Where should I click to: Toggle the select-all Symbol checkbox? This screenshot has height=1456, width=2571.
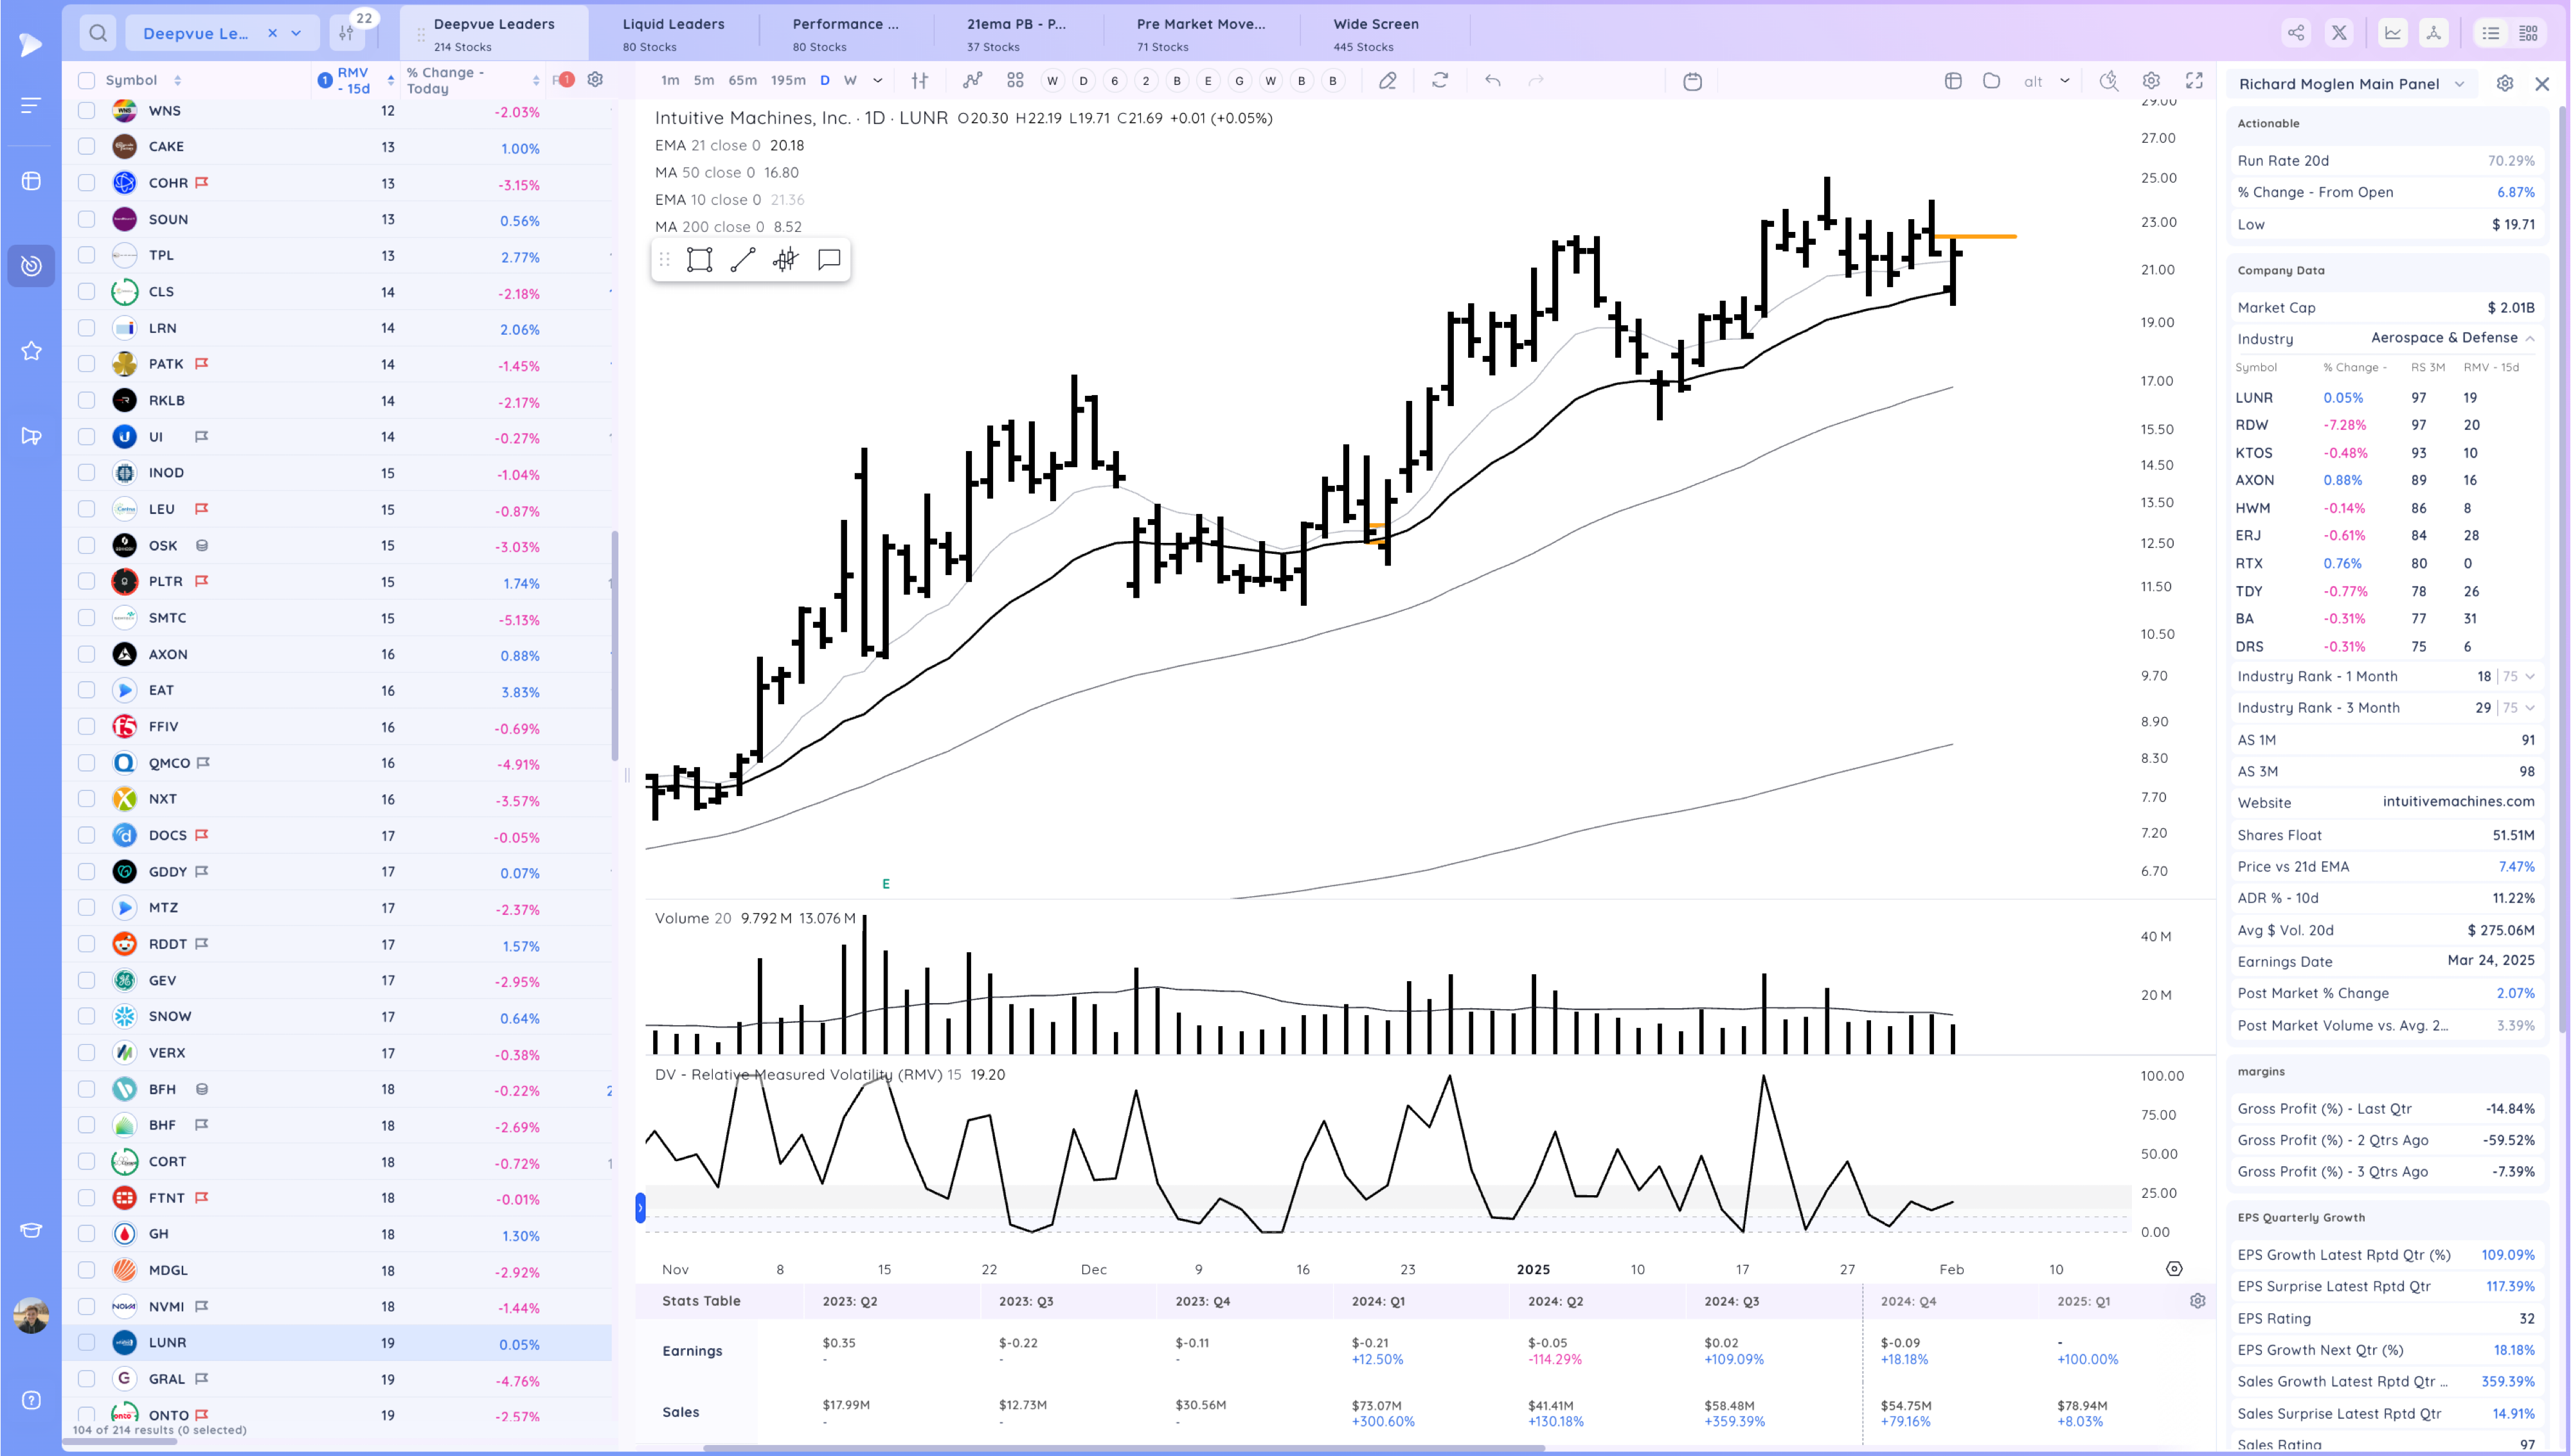click(x=87, y=80)
